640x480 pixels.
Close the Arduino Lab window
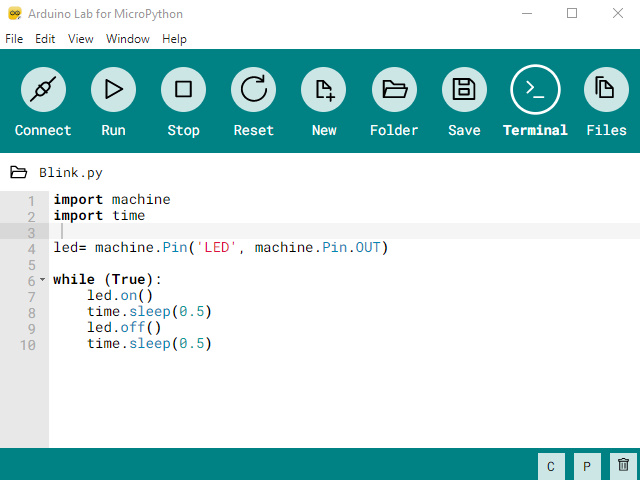point(618,13)
